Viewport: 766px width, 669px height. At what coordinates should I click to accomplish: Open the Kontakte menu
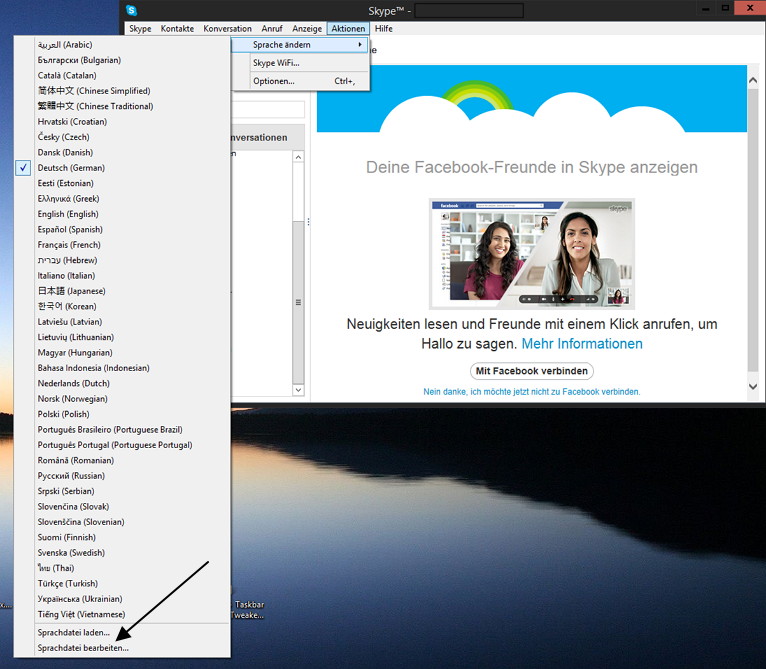(x=177, y=28)
